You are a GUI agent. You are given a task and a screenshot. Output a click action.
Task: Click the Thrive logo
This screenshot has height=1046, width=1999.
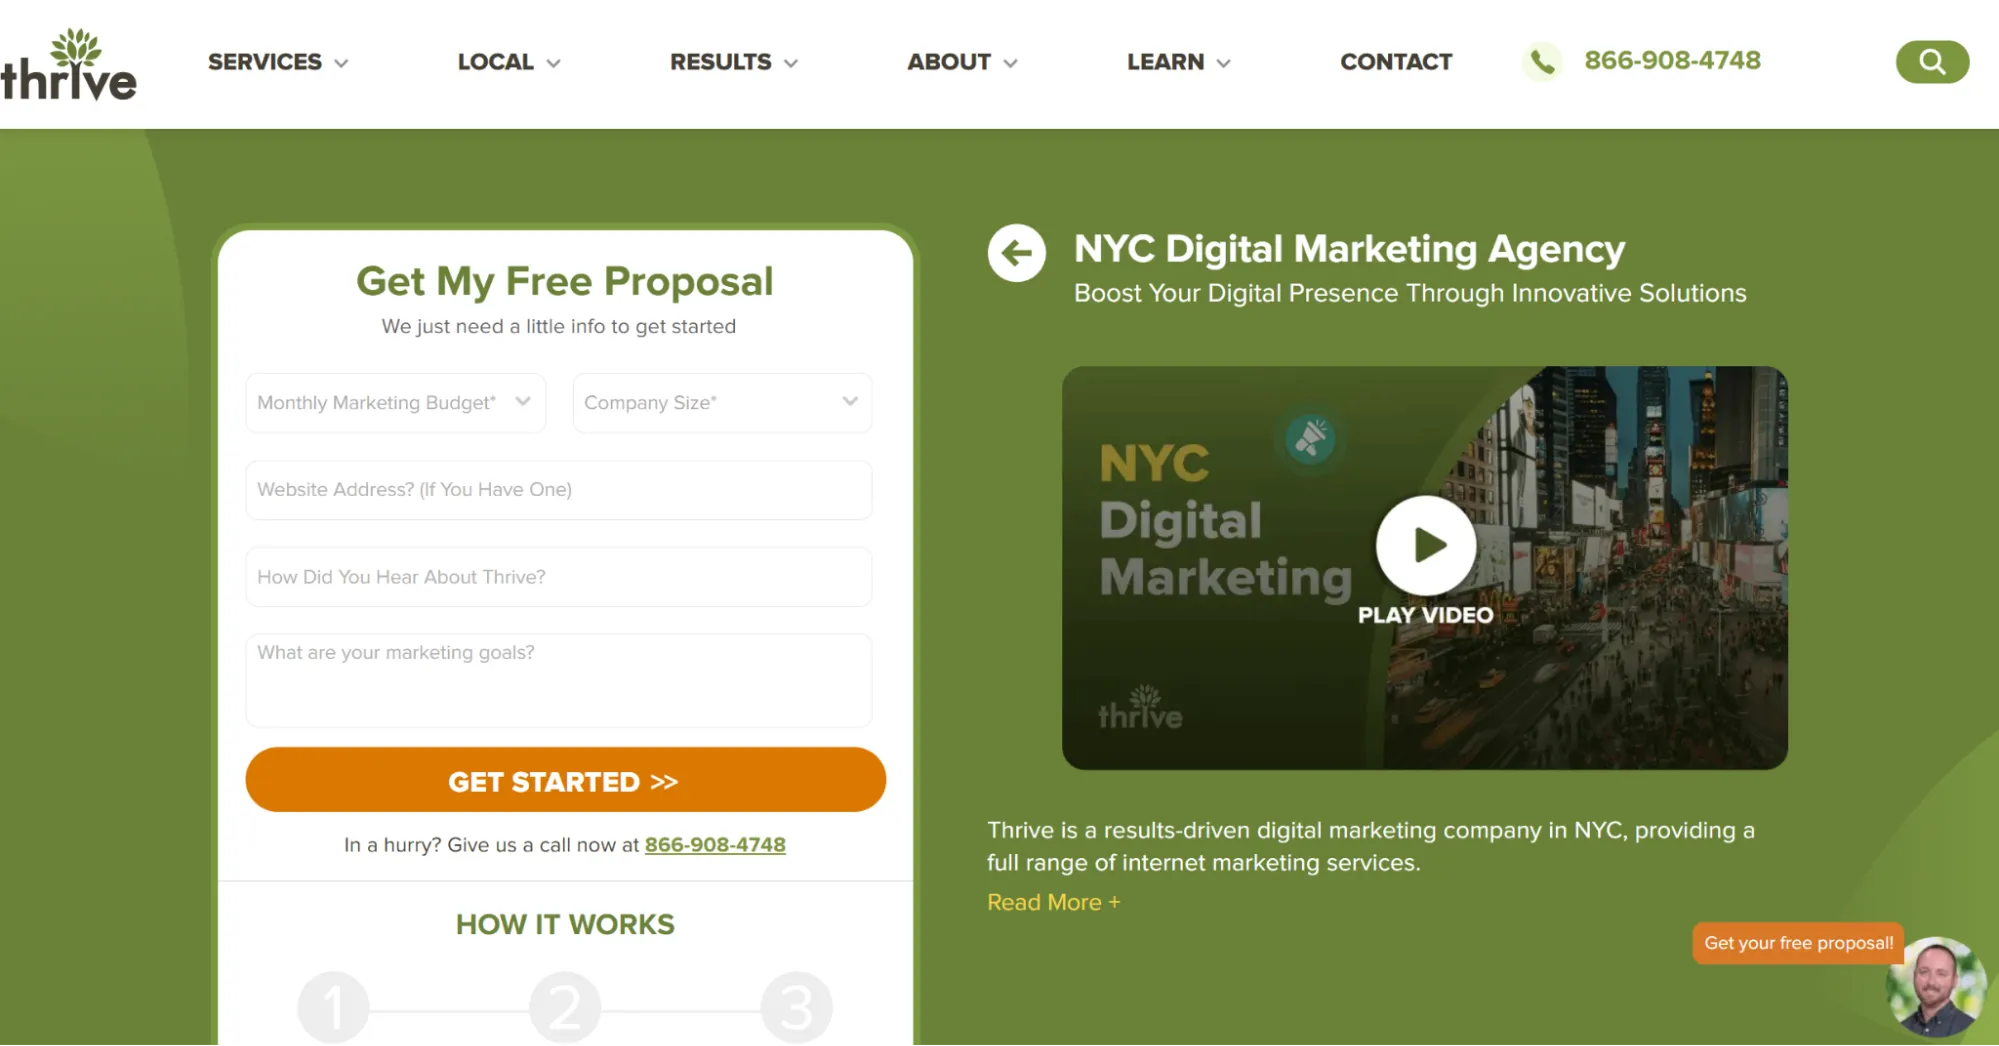68,65
